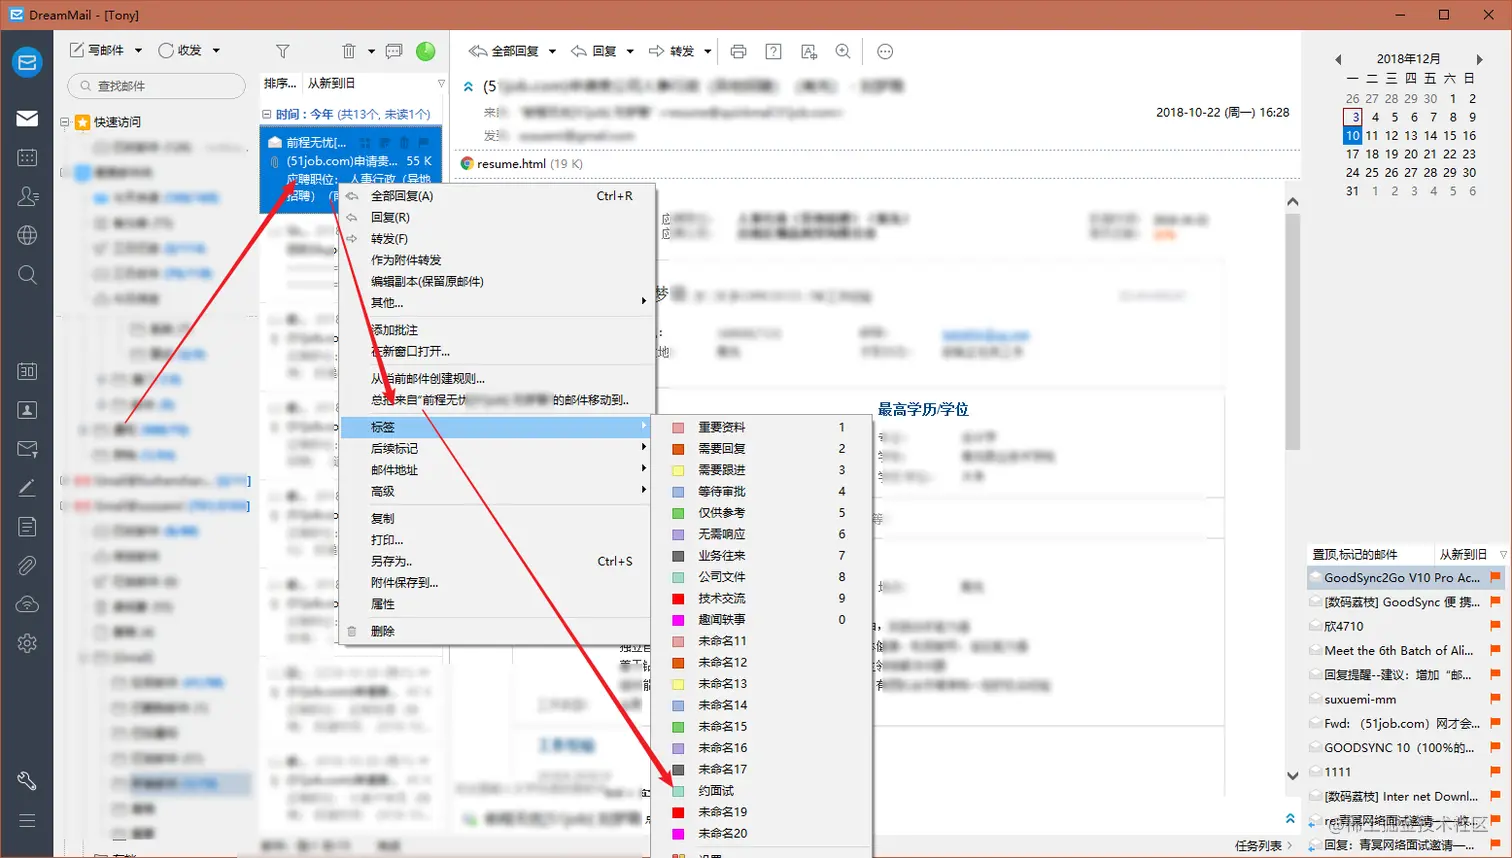Open the 转发 toolbar dropdown arrow
Screen dimensions: 1512x858
coord(707,51)
